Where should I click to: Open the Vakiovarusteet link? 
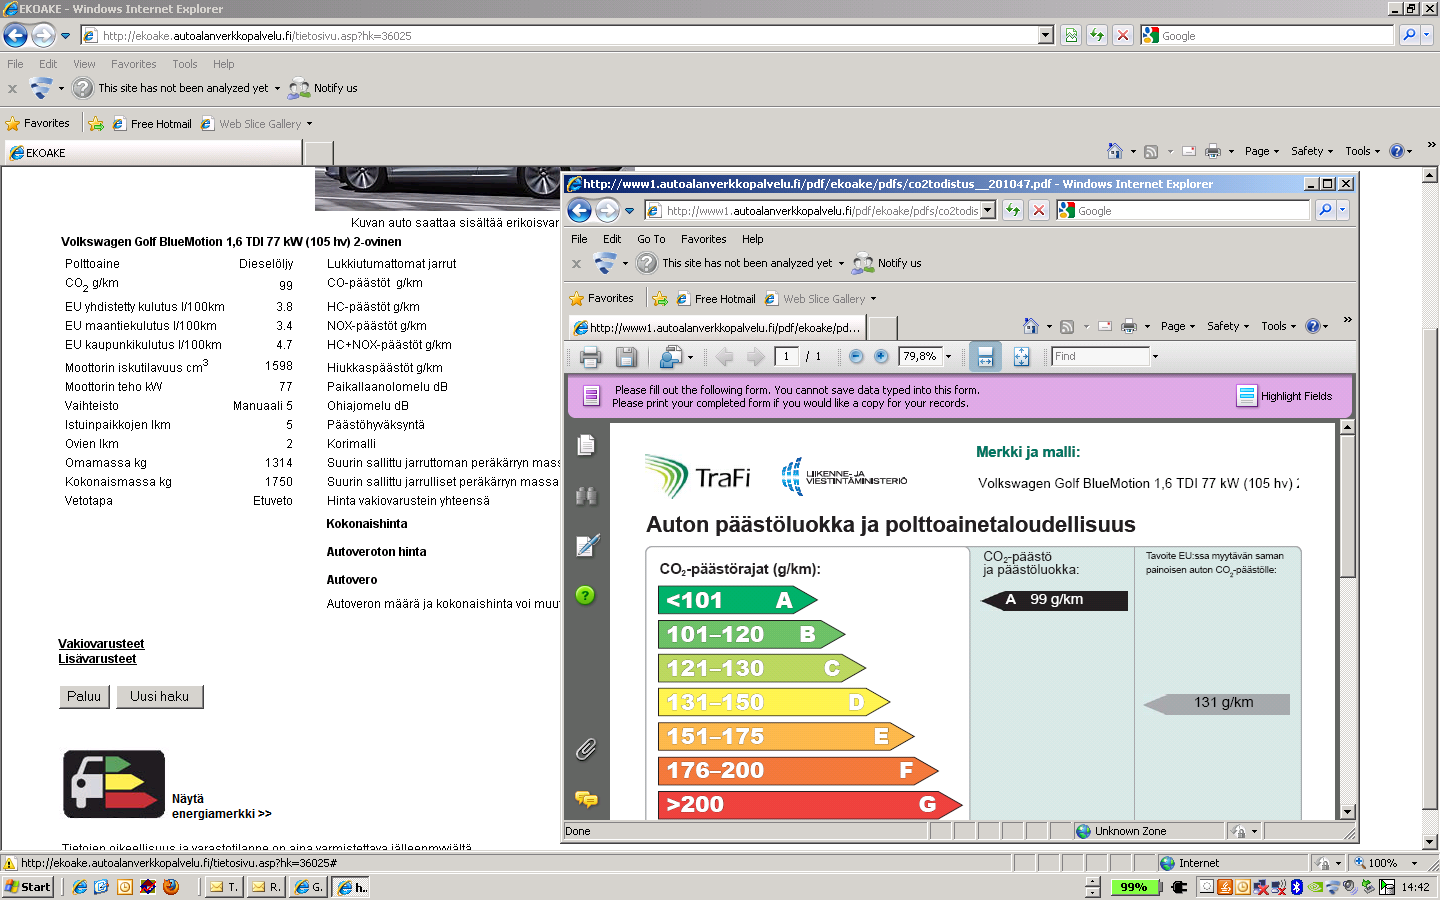click(x=101, y=644)
